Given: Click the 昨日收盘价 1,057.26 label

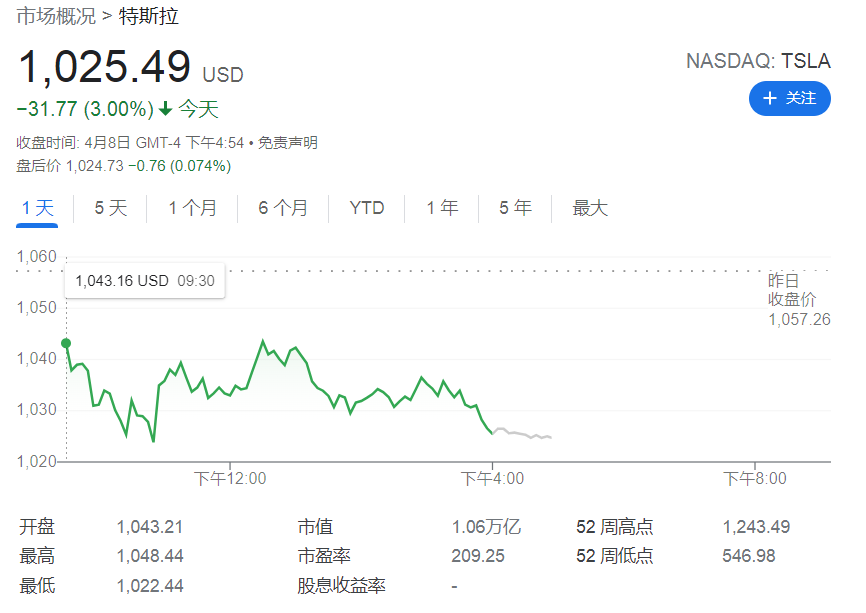Looking at the screenshot, I should pyautogui.click(x=798, y=300).
